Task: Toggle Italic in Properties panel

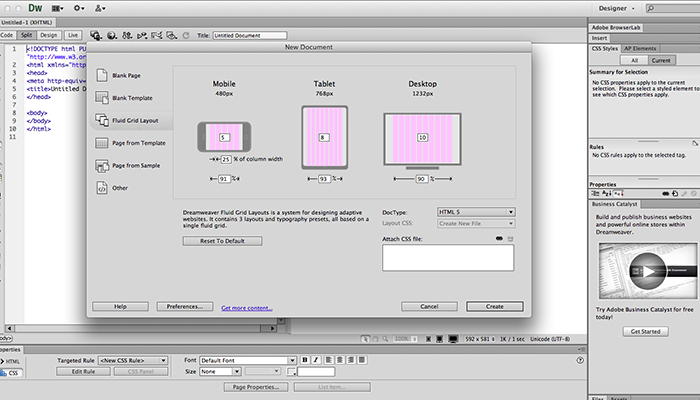Action: (316, 360)
